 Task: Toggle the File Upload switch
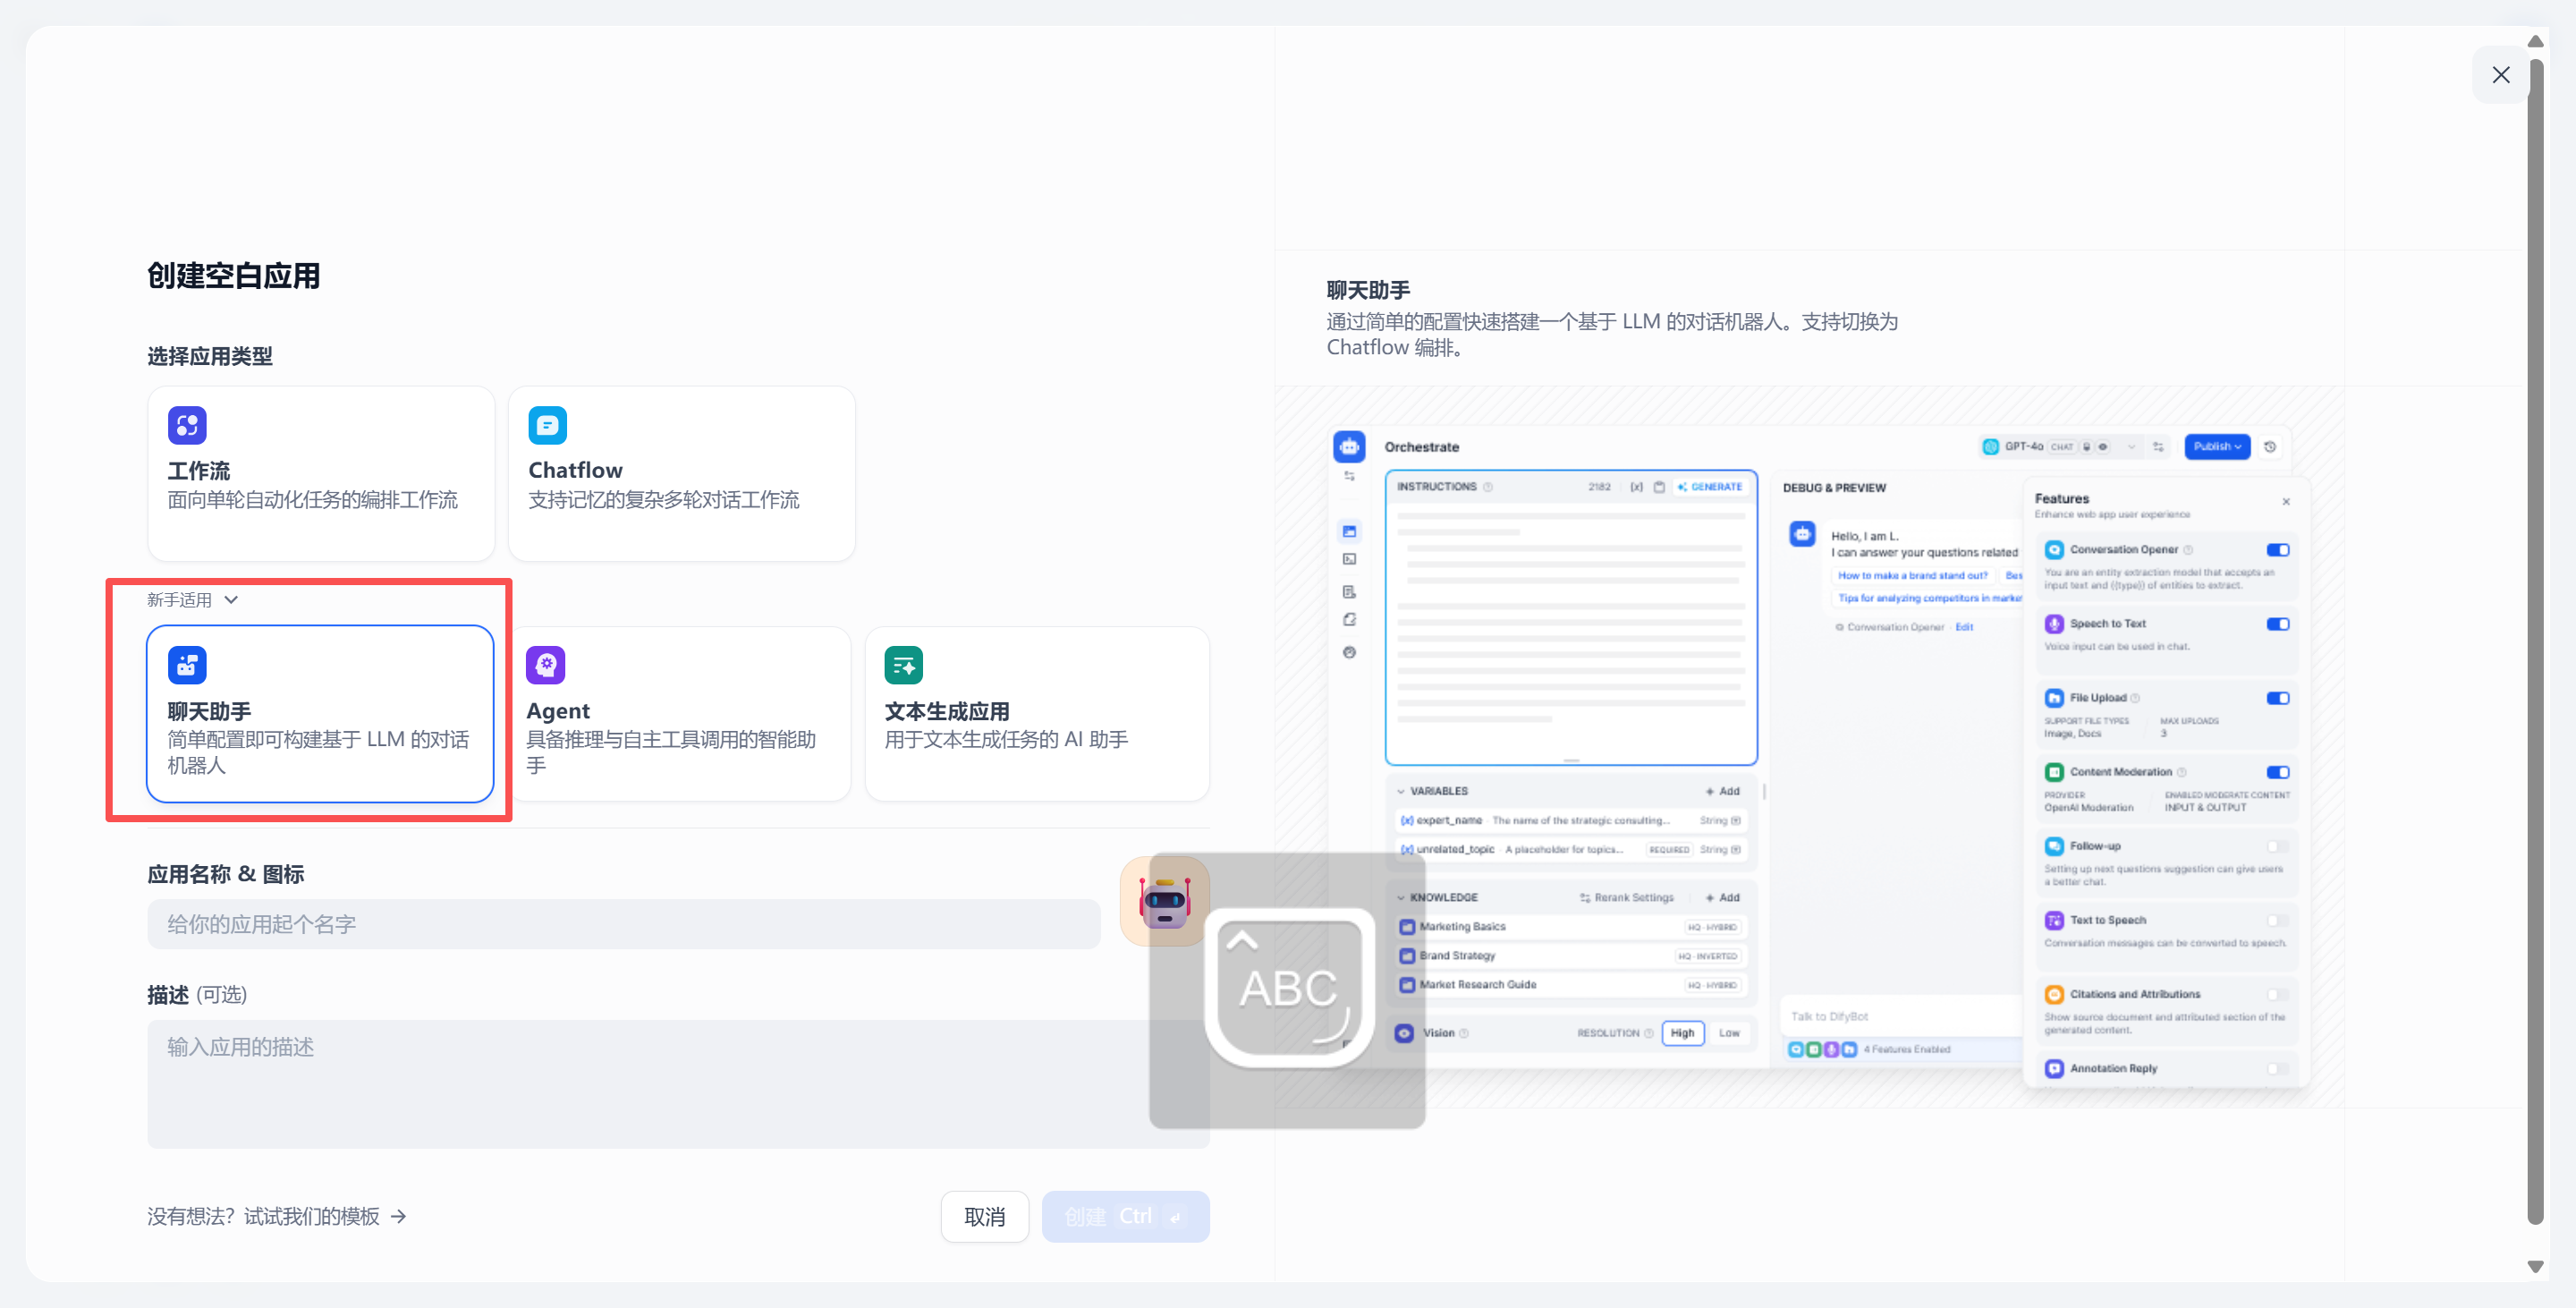pos(2277,698)
